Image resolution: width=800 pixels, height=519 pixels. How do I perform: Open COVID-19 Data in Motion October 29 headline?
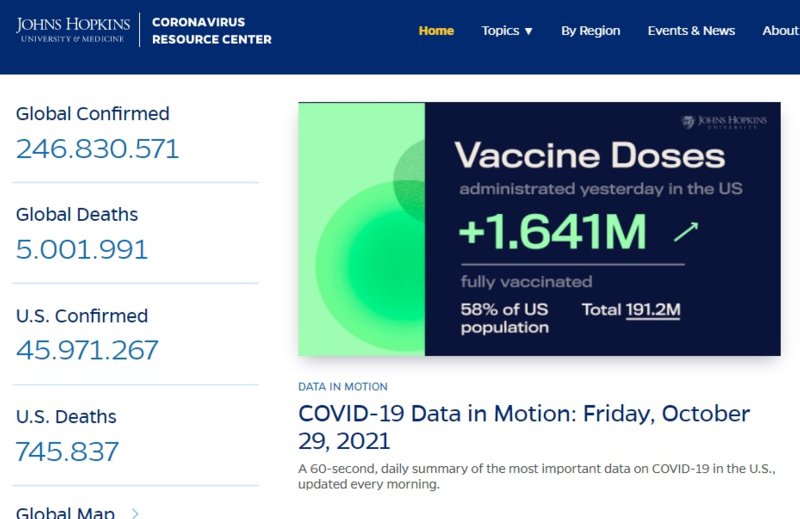524,427
